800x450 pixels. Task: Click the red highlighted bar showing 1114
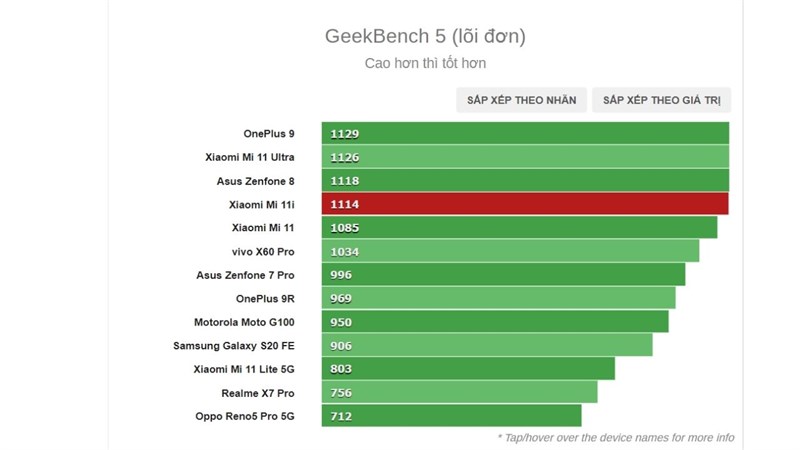coord(524,204)
